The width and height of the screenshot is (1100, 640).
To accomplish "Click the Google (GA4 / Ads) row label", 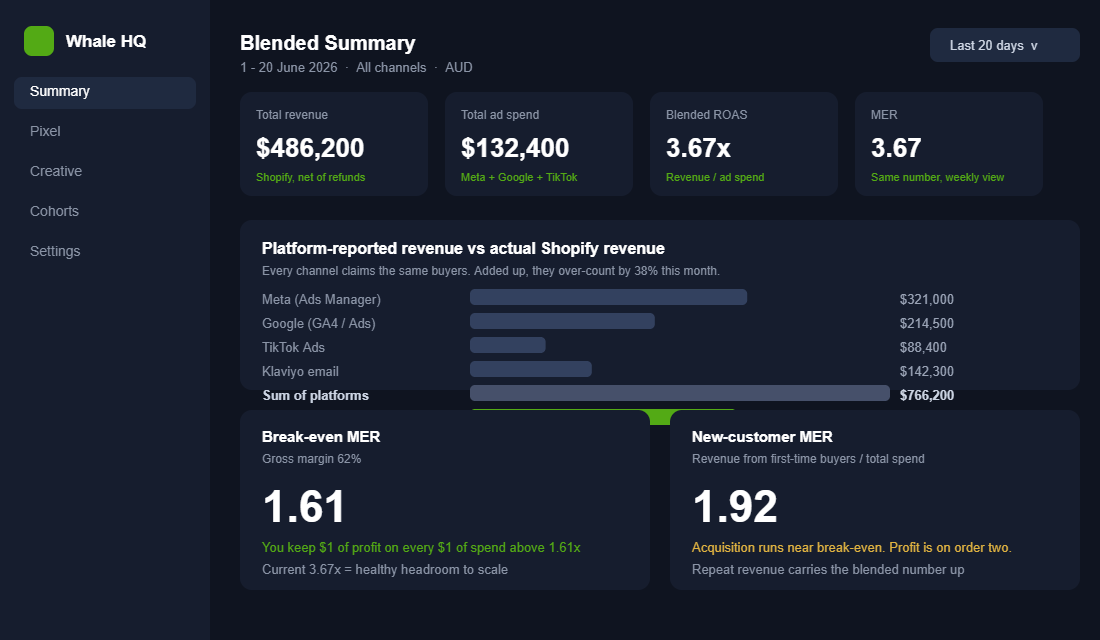I will point(318,324).
